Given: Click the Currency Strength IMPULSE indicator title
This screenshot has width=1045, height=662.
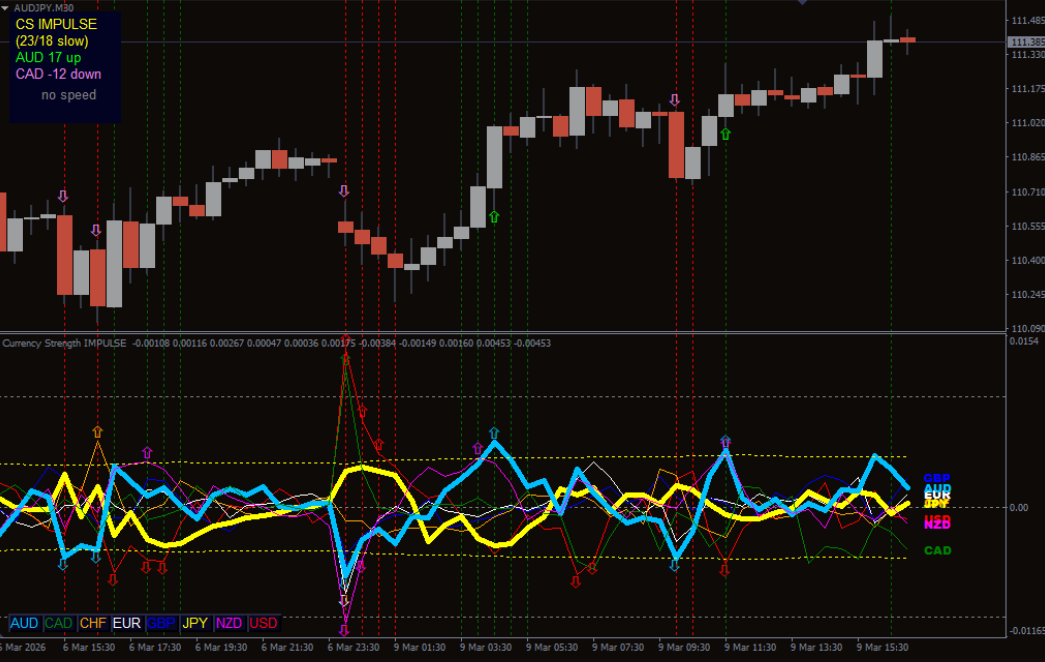Looking at the screenshot, I should coord(65,343).
